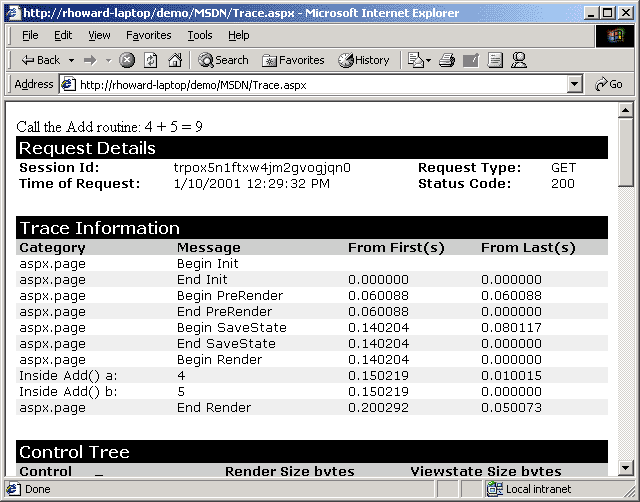Click the Back navigation button
Image resolution: width=640 pixels, height=502 pixels.
click(41, 60)
